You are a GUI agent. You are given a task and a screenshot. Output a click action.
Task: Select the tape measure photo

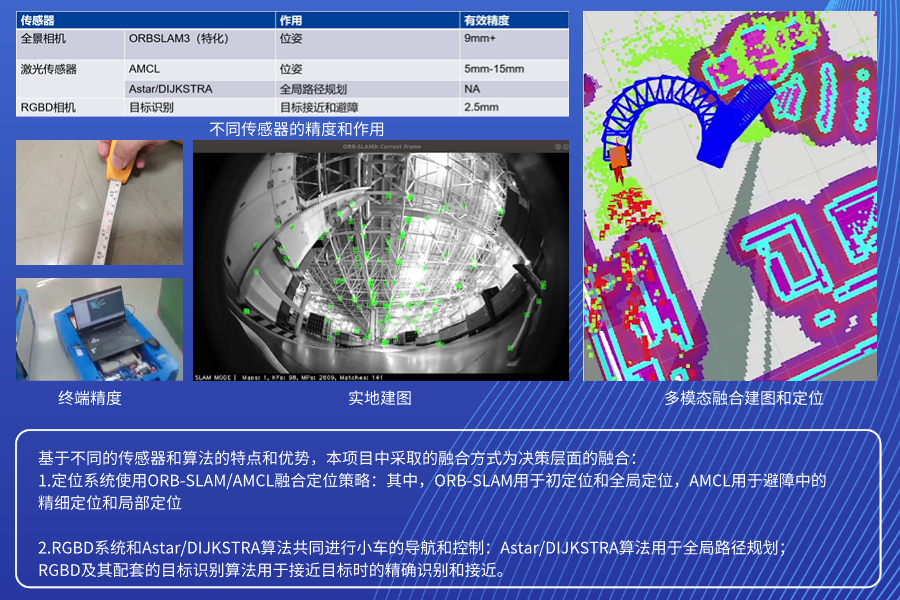click(x=99, y=202)
